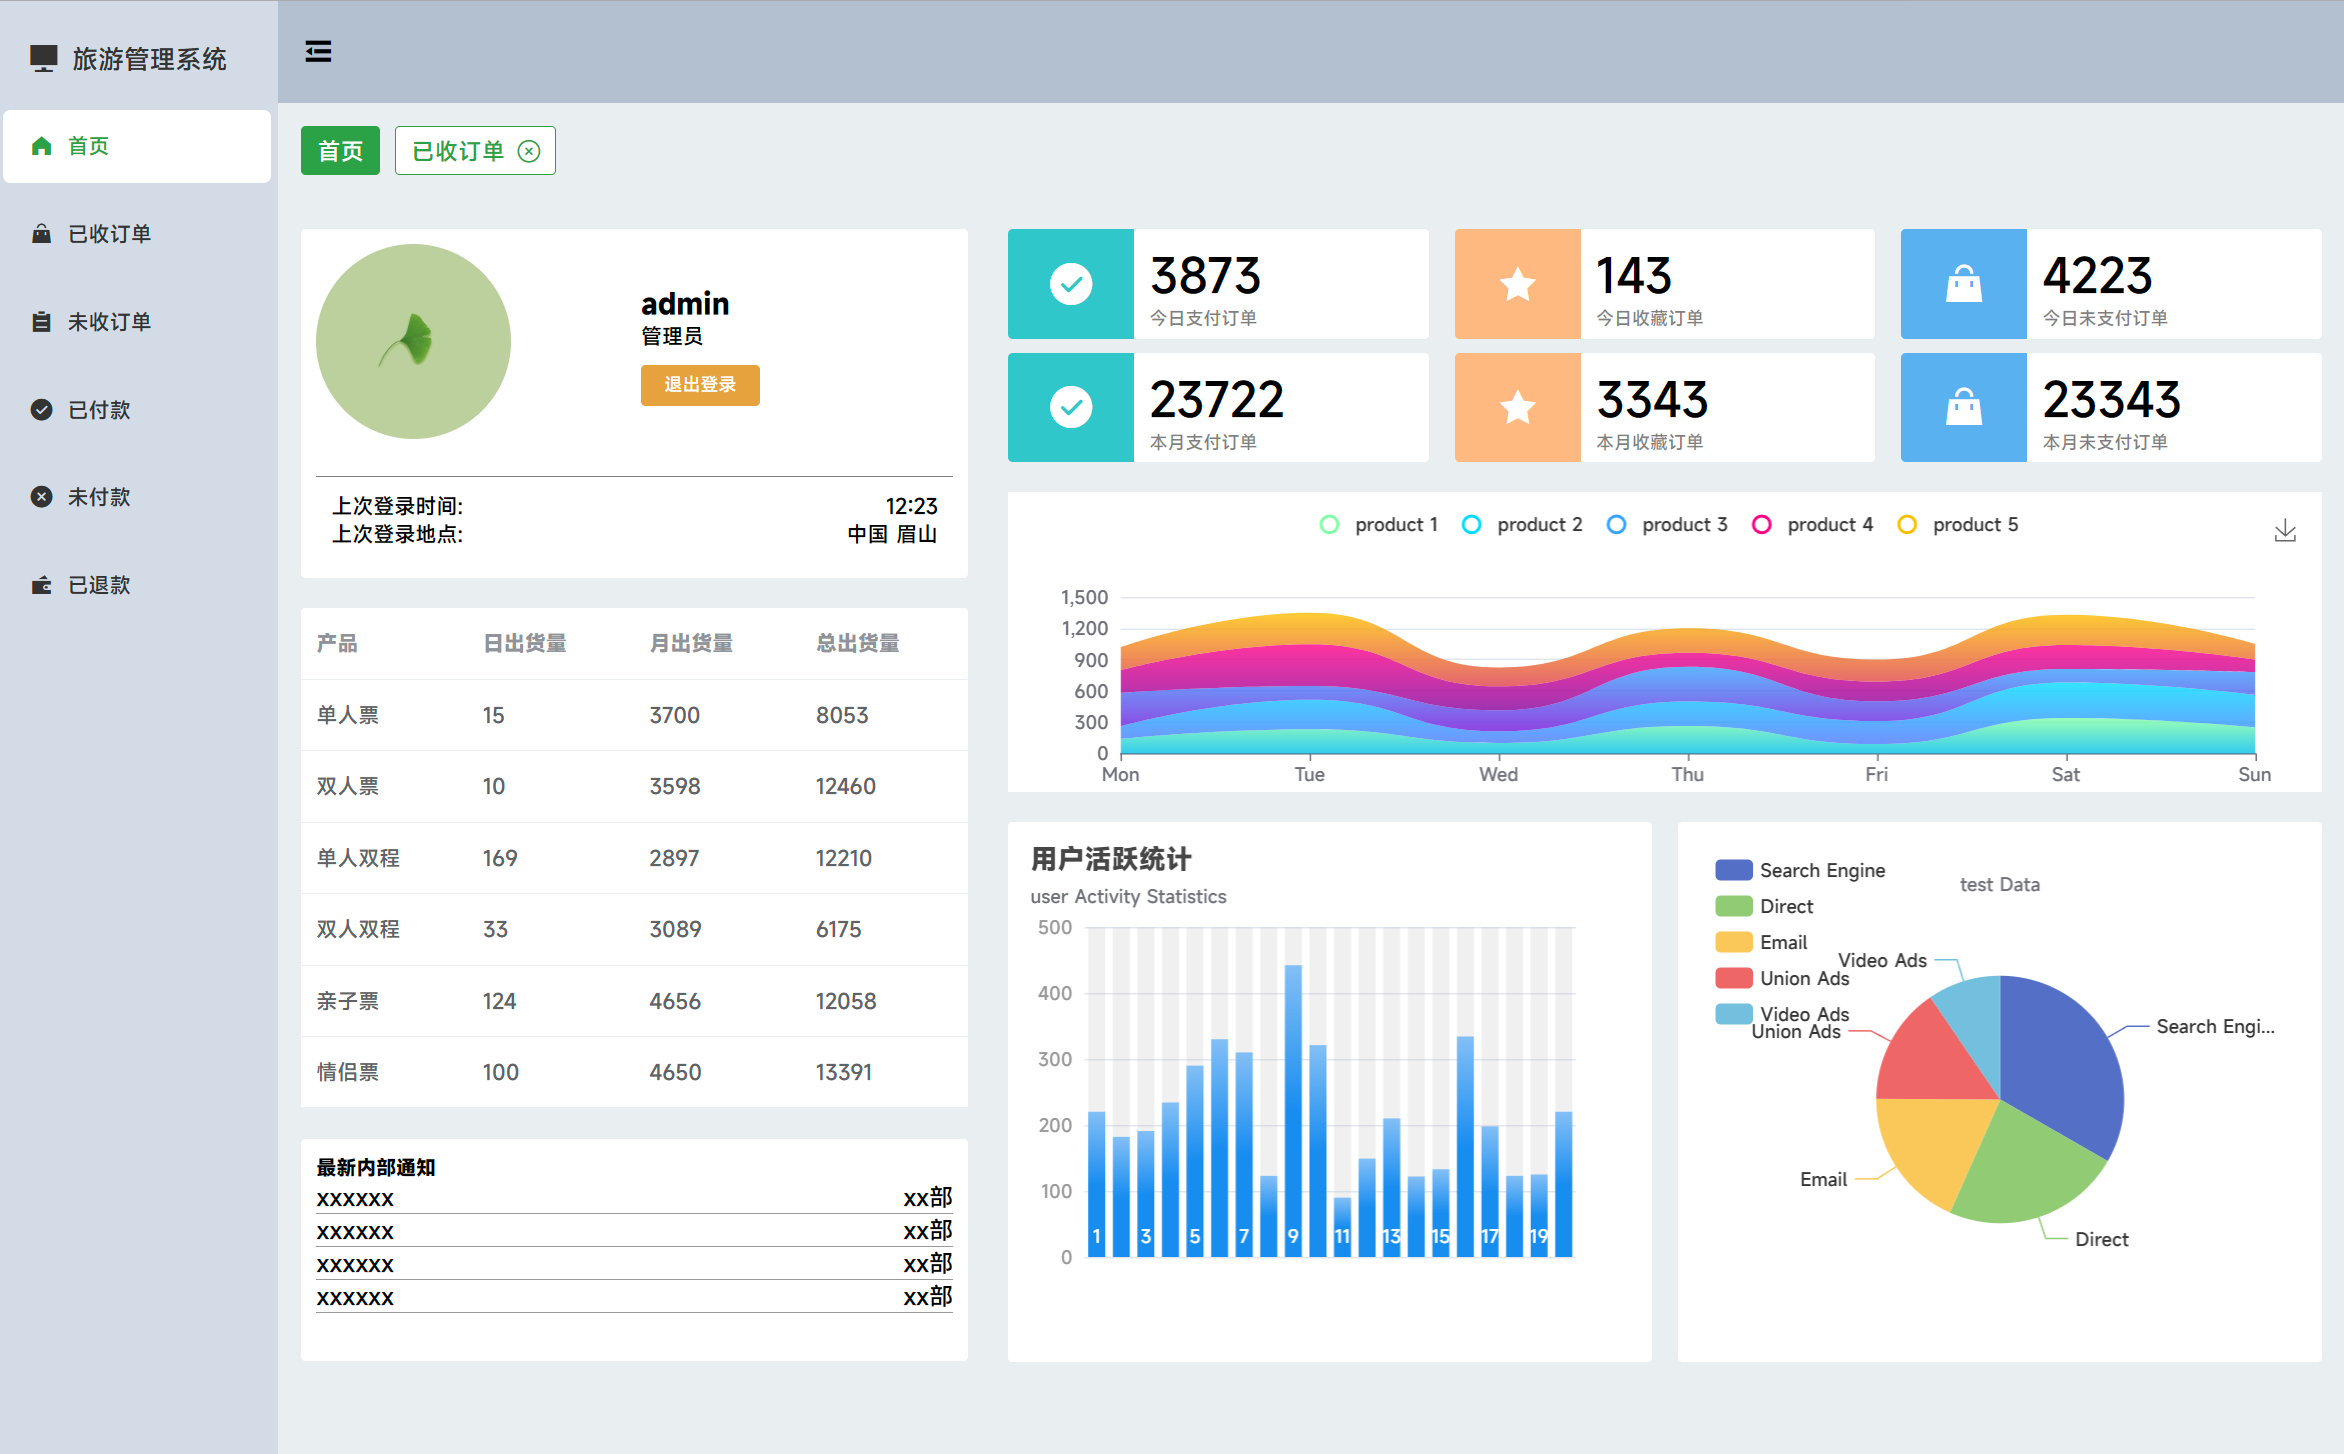Click the 日出货量 column header

pyautogui.click(x=525, y=643)
